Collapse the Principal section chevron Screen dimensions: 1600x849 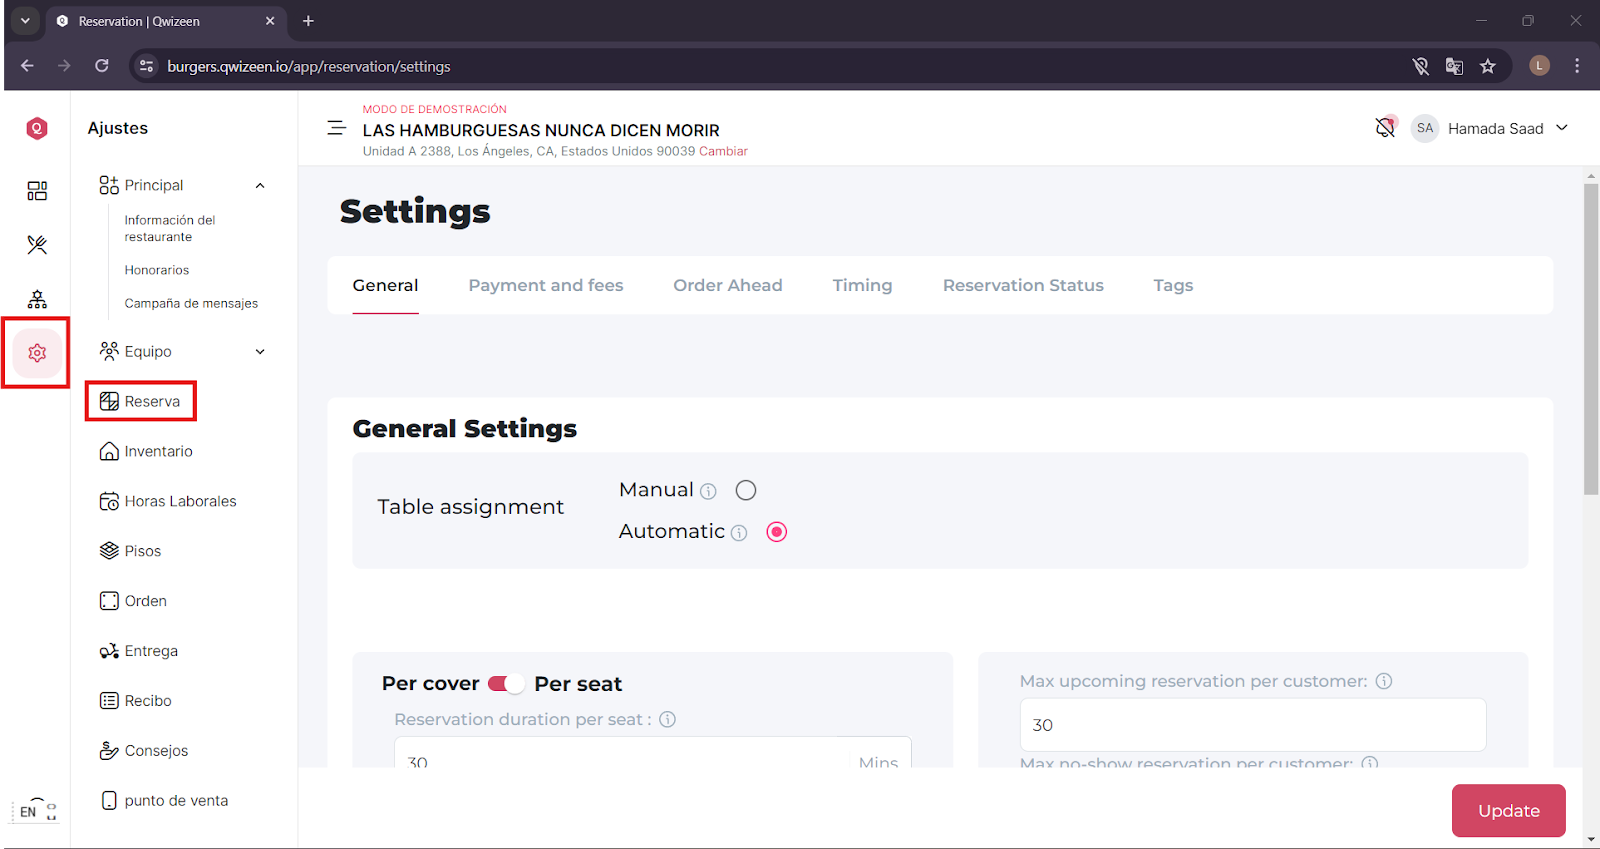260,185
